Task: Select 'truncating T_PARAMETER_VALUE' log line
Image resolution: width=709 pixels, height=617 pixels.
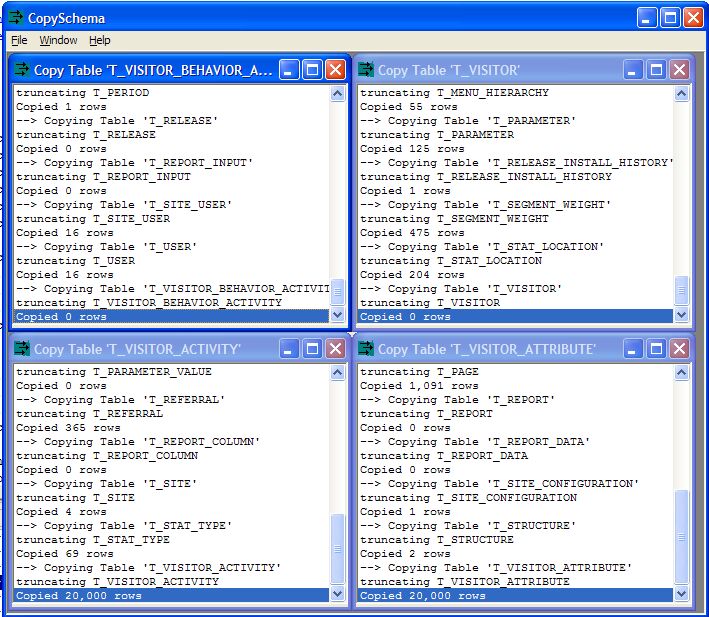Action: (114, 372)
